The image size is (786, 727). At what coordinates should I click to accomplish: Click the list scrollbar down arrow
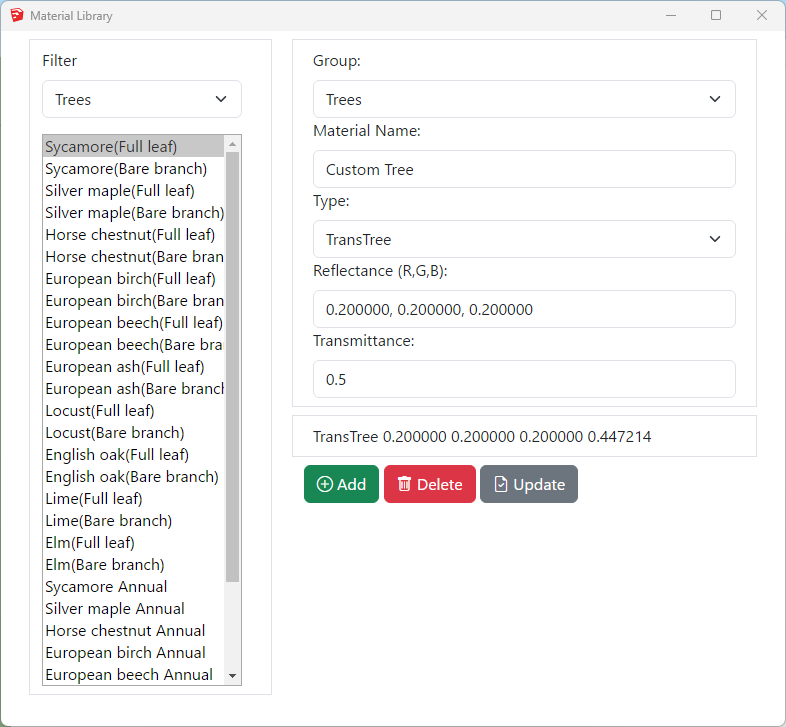point(233,676)
